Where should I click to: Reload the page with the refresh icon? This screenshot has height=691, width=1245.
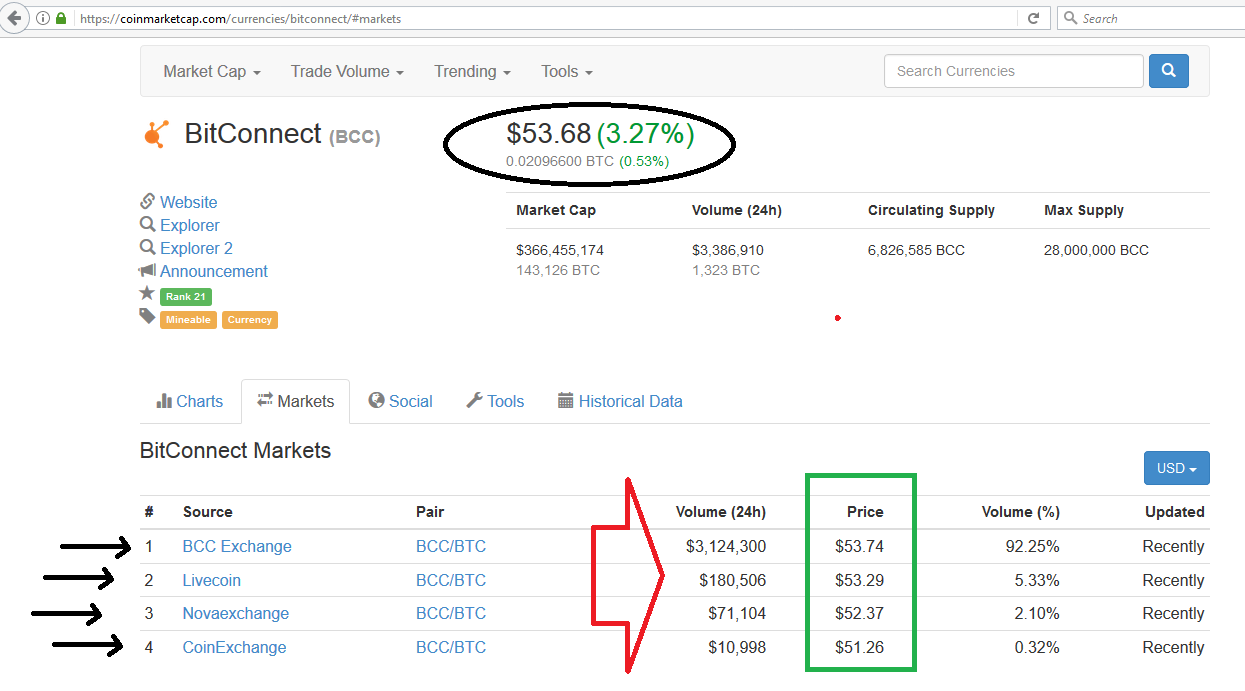[x=1034, y=18]
